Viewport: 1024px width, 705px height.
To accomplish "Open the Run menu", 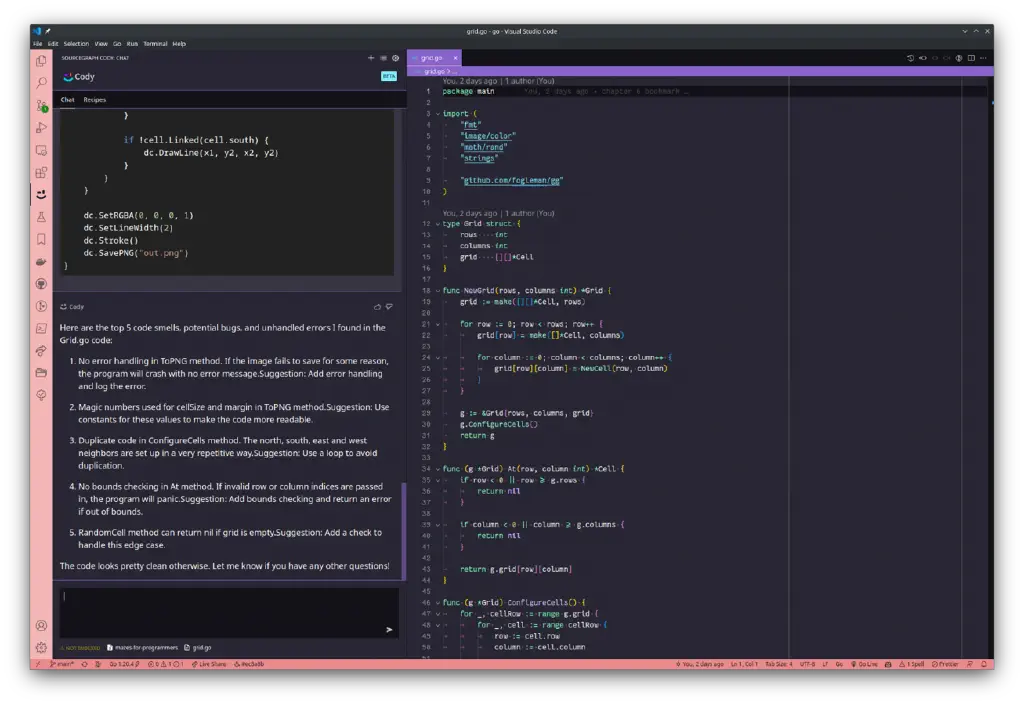I will 132,44.
